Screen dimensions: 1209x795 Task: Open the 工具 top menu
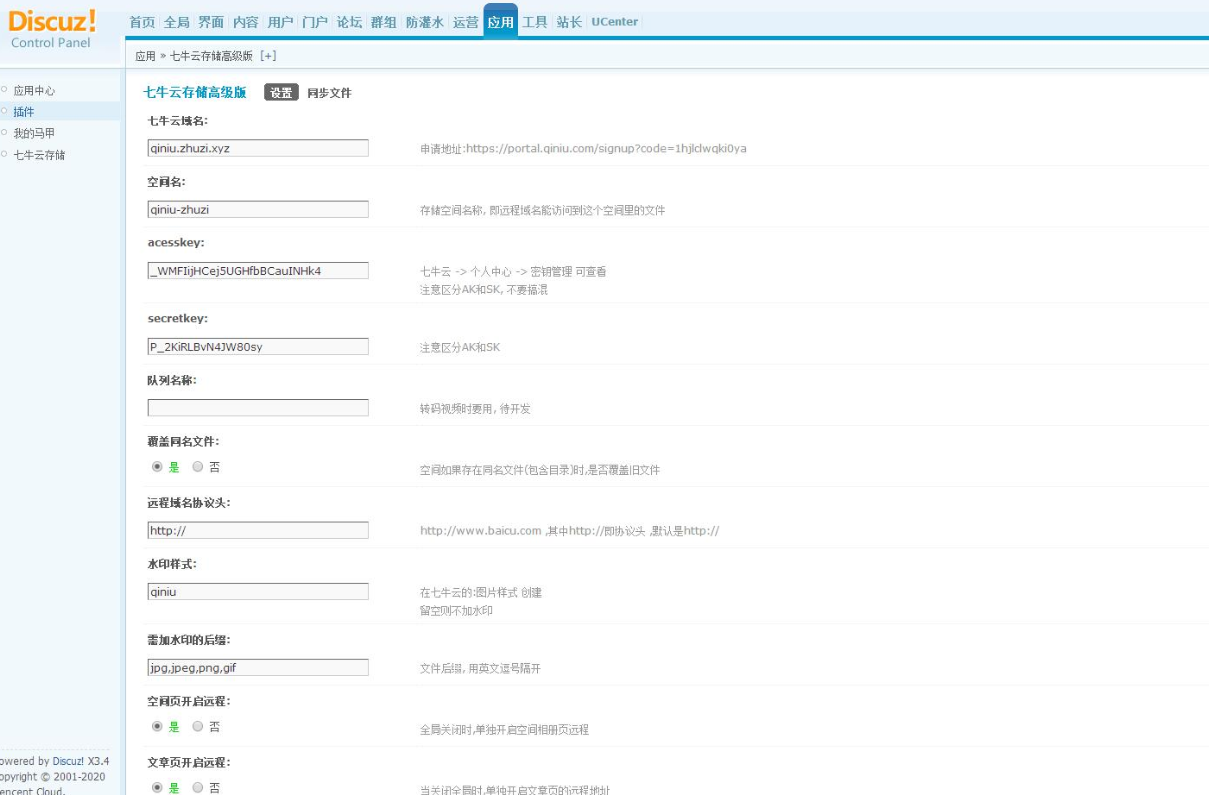535,22
